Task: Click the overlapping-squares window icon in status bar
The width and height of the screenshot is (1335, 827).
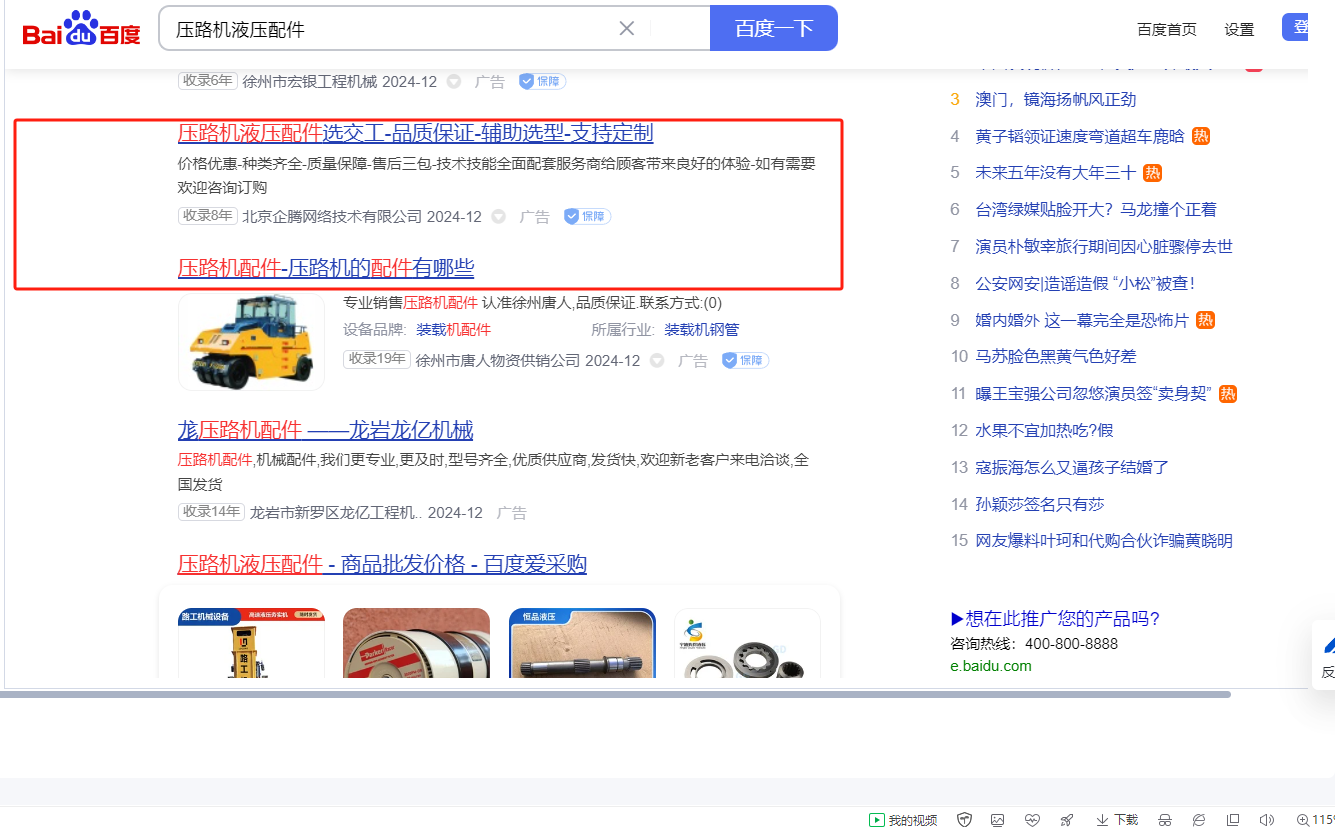Action: click(x=1233, y=820)
